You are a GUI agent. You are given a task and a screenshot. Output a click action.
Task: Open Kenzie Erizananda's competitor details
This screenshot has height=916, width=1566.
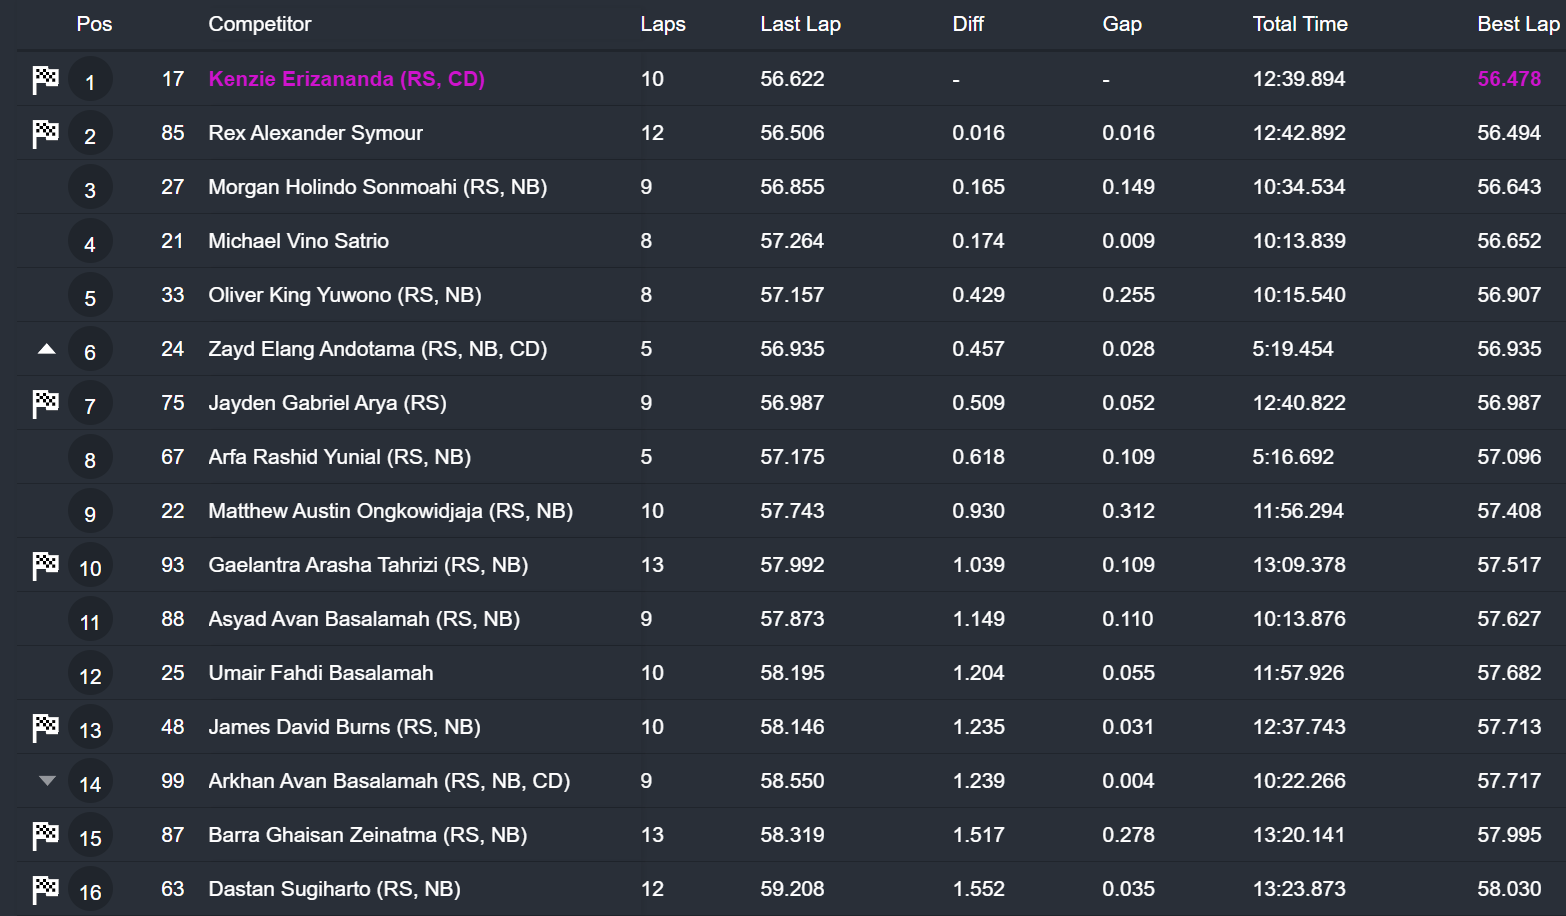coord(346,79)
